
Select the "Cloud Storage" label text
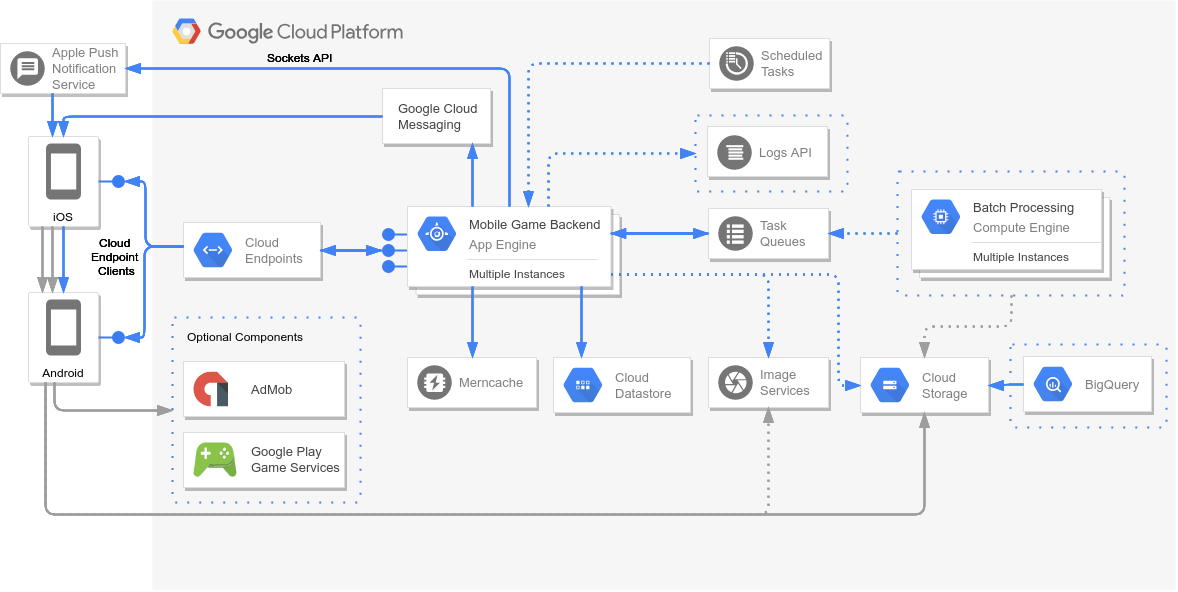944,385
